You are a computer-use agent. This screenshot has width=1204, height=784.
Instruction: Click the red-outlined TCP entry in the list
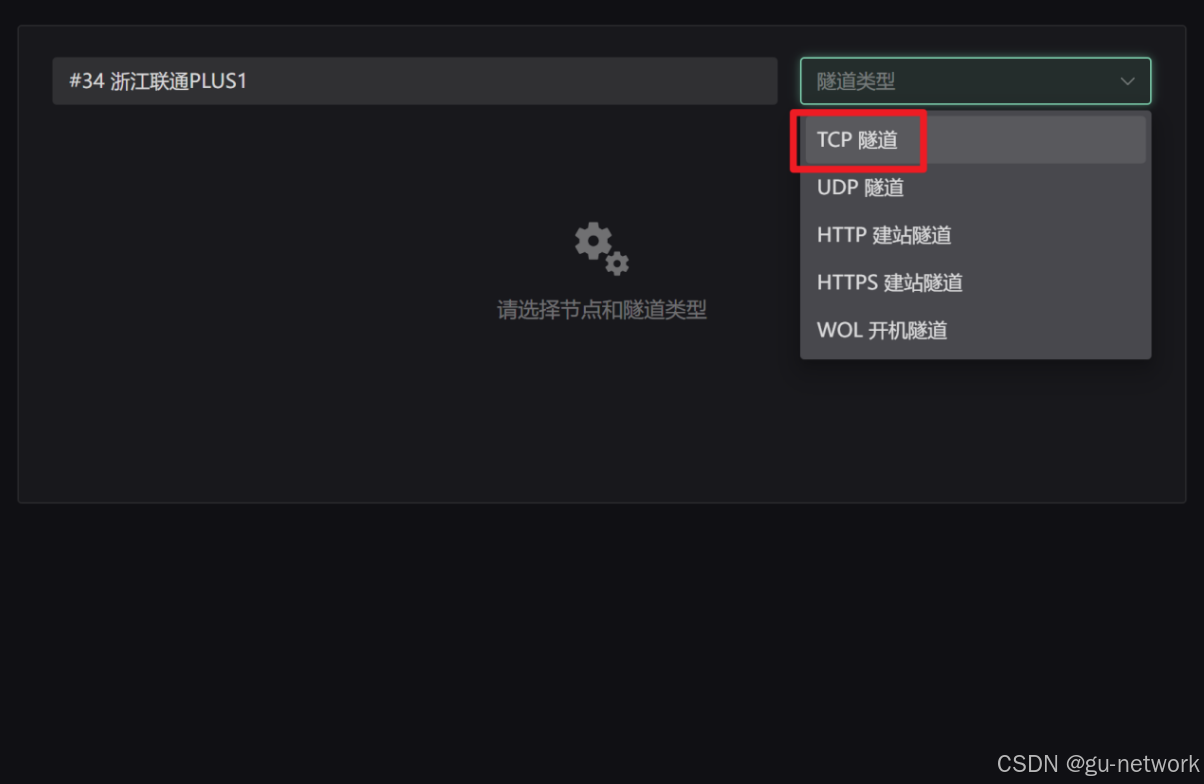click(858, 141)
